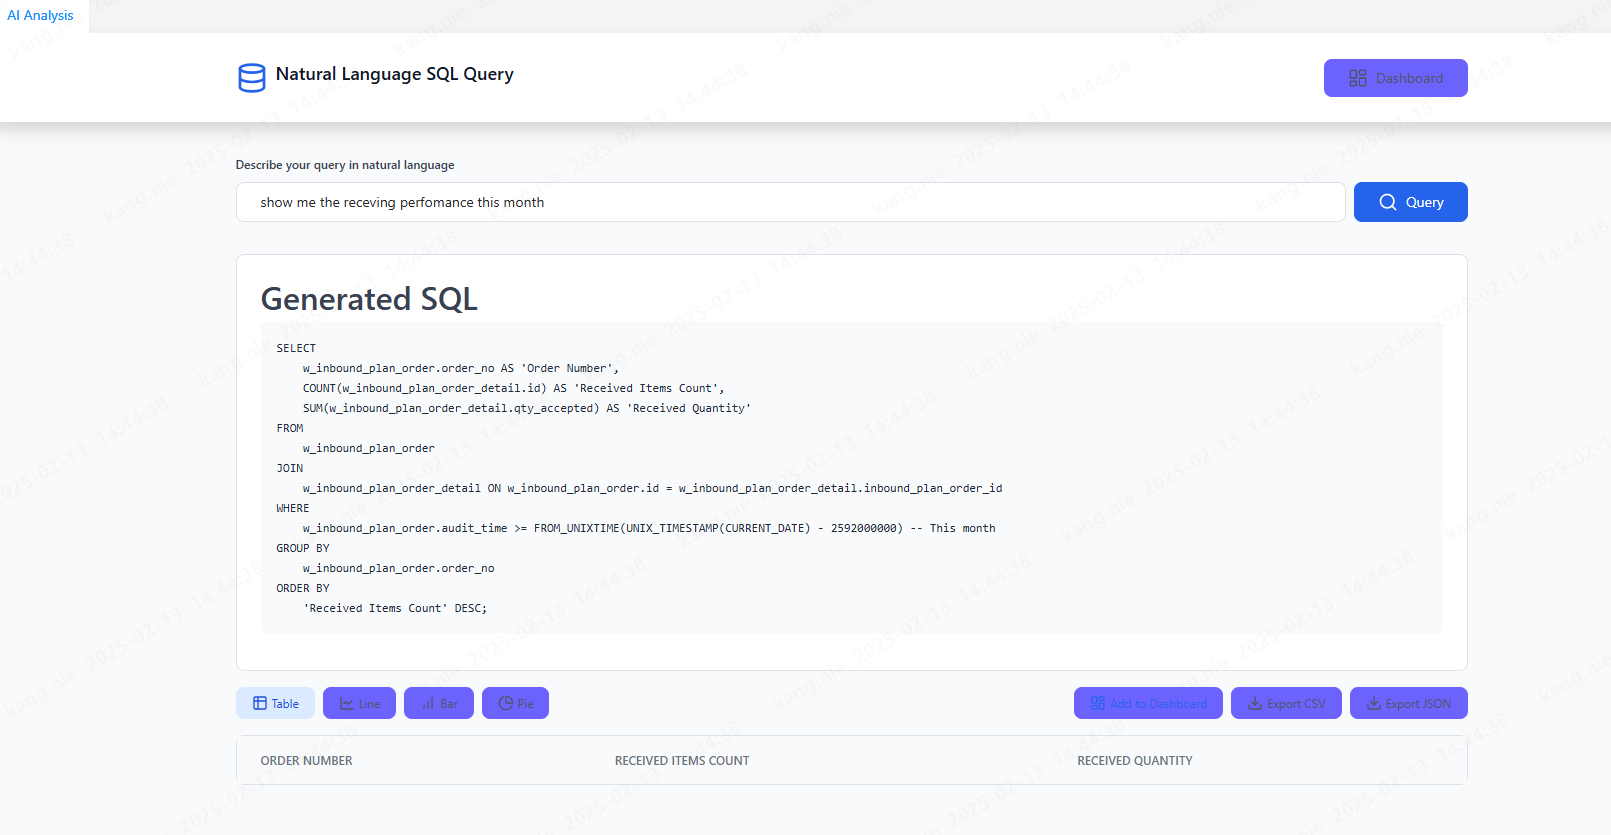Screen dimensions: 1611x835
Task: Click the magnifier icon in Query button
Action: pos(1387,202)
